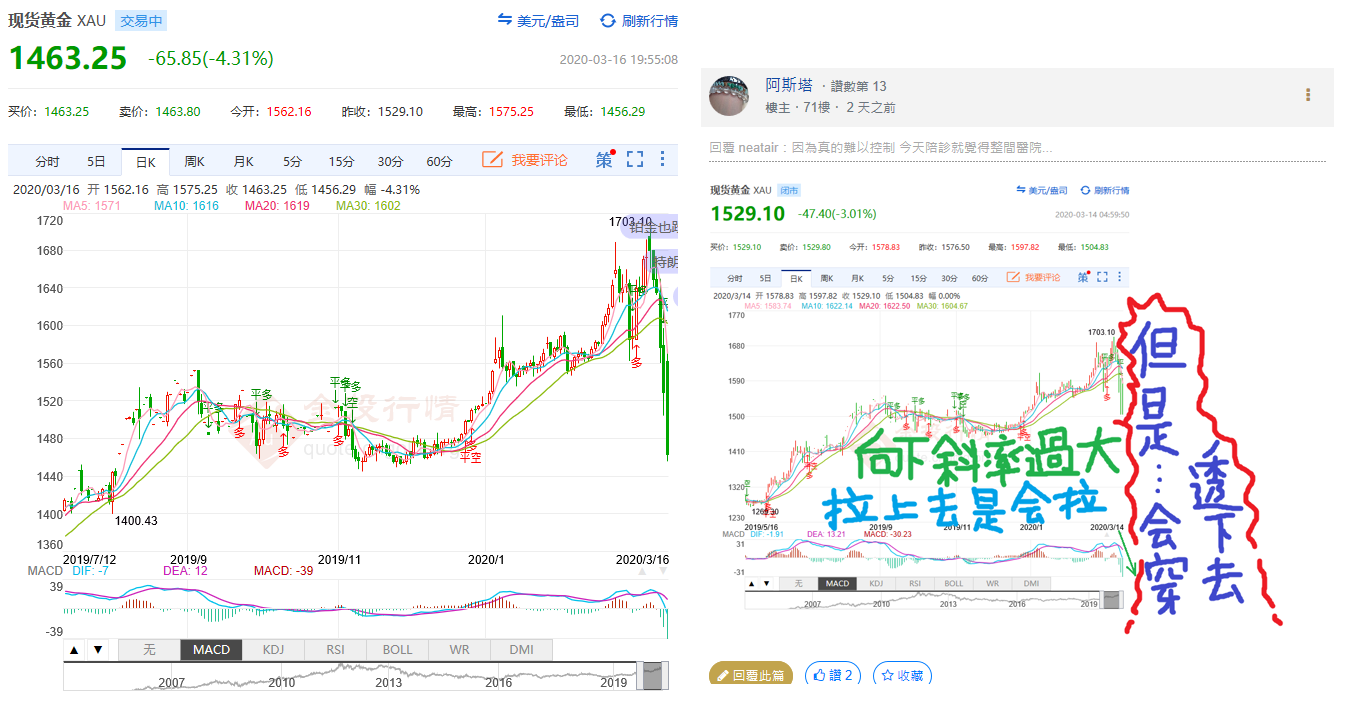Click 2013 on the bottom timeline overview

point(389,682)
